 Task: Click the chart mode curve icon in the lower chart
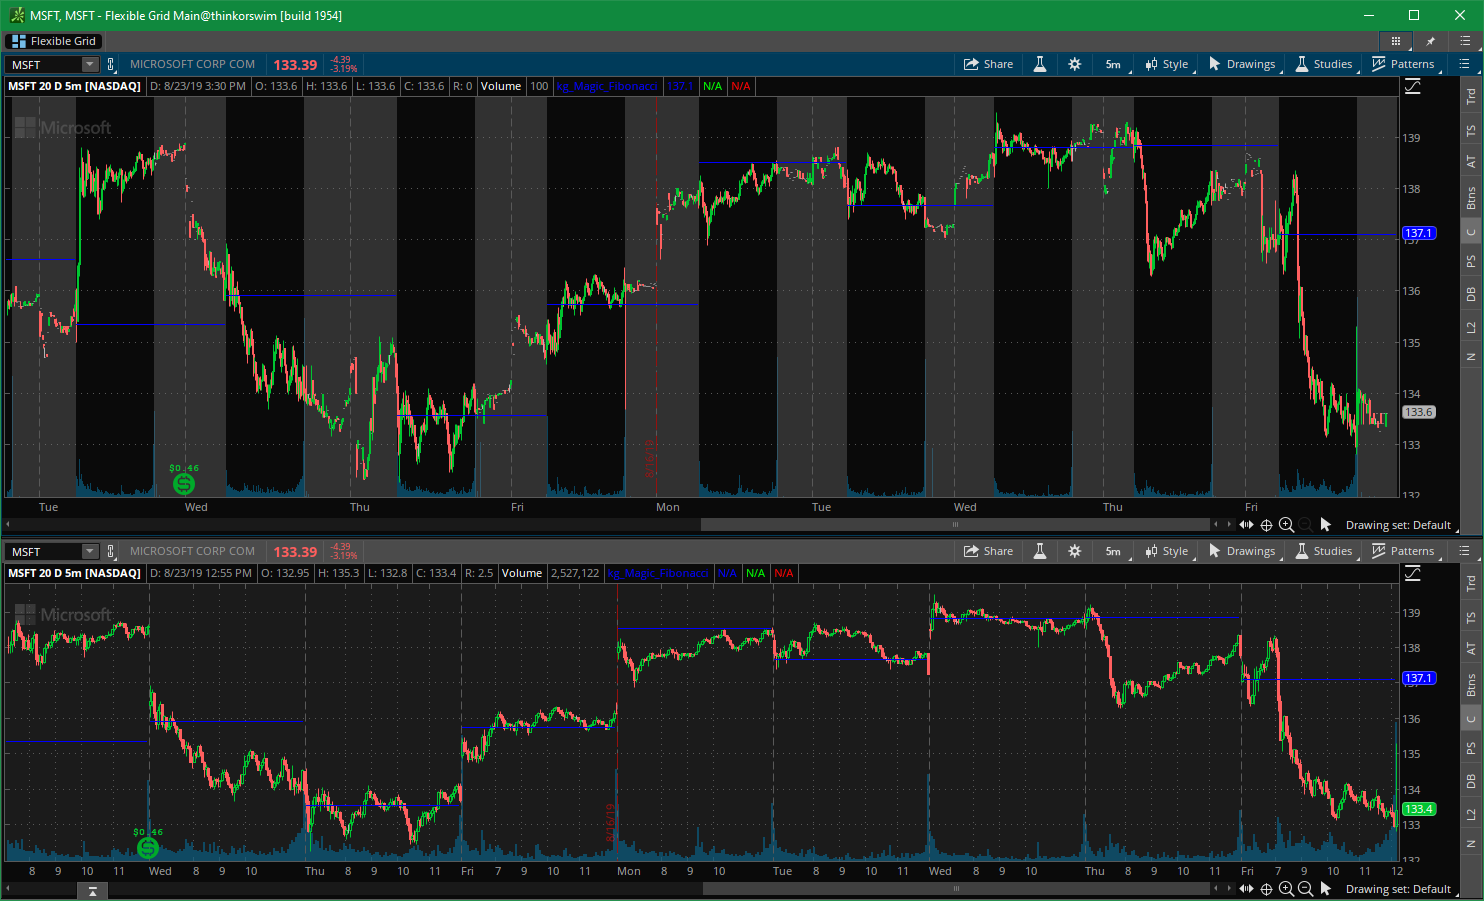tap(1412, 574)
